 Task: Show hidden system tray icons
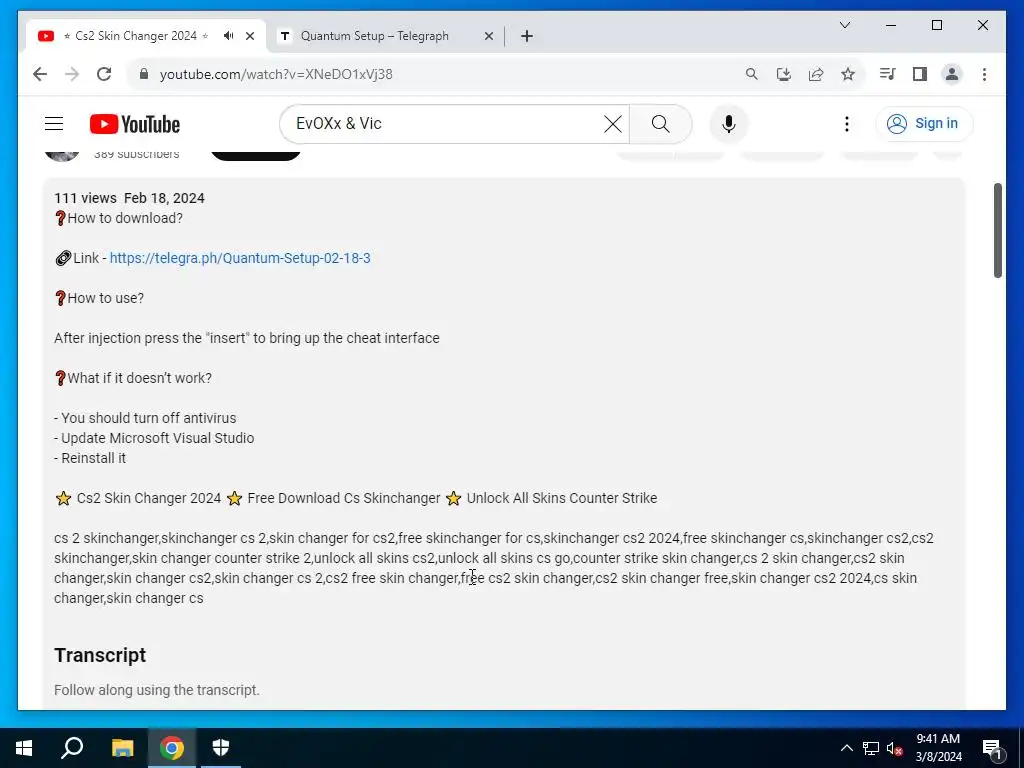[846, 748]
